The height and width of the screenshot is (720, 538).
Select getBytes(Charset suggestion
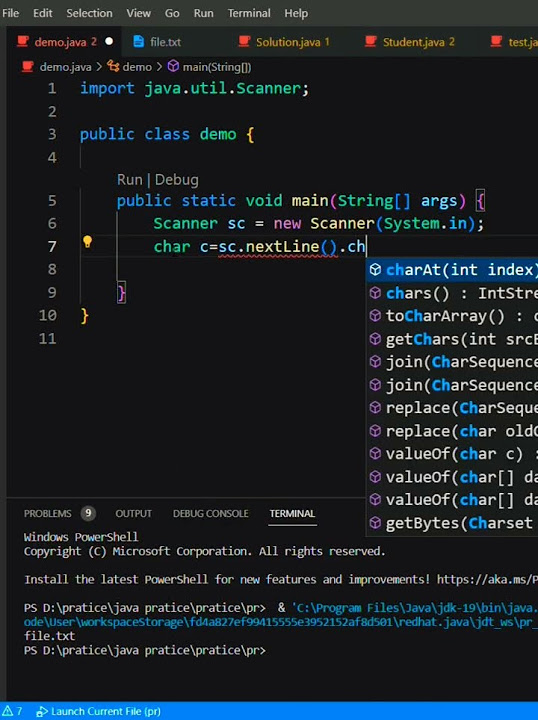click(452, 523)
